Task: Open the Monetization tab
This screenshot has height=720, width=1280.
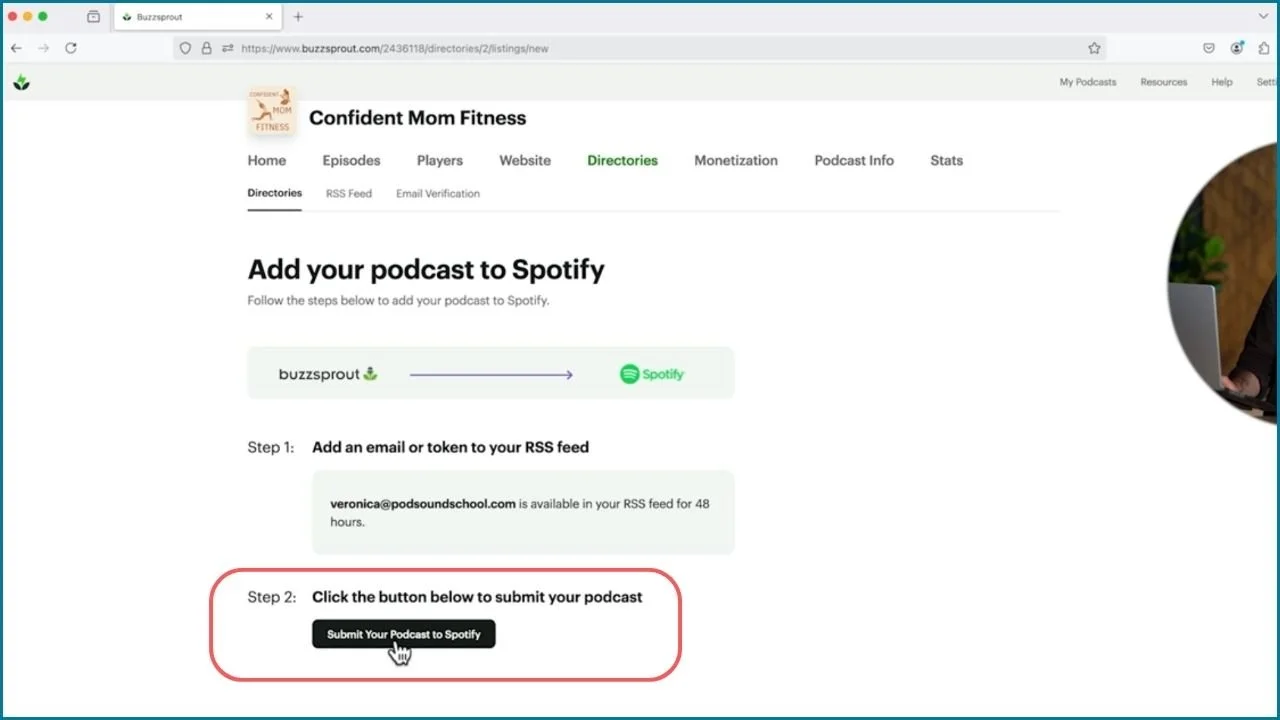Action: coord(736,160)
